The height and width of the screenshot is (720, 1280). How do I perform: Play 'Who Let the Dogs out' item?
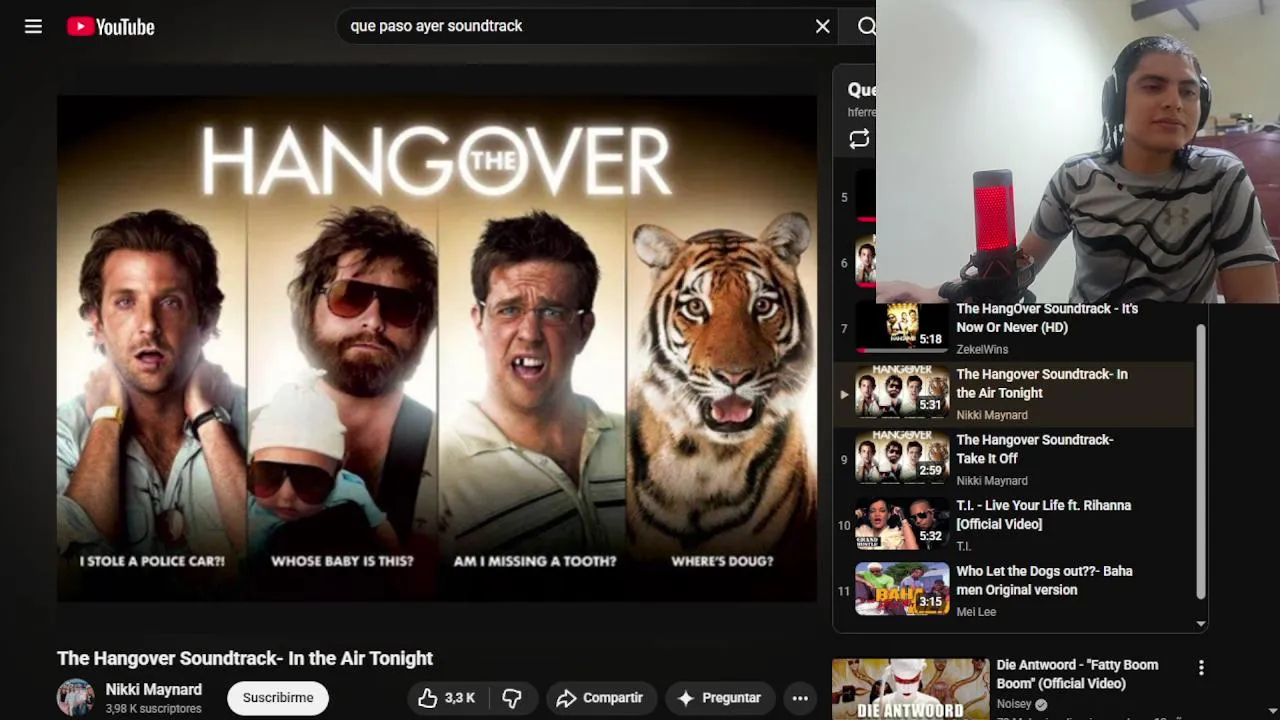point(1044,581)
